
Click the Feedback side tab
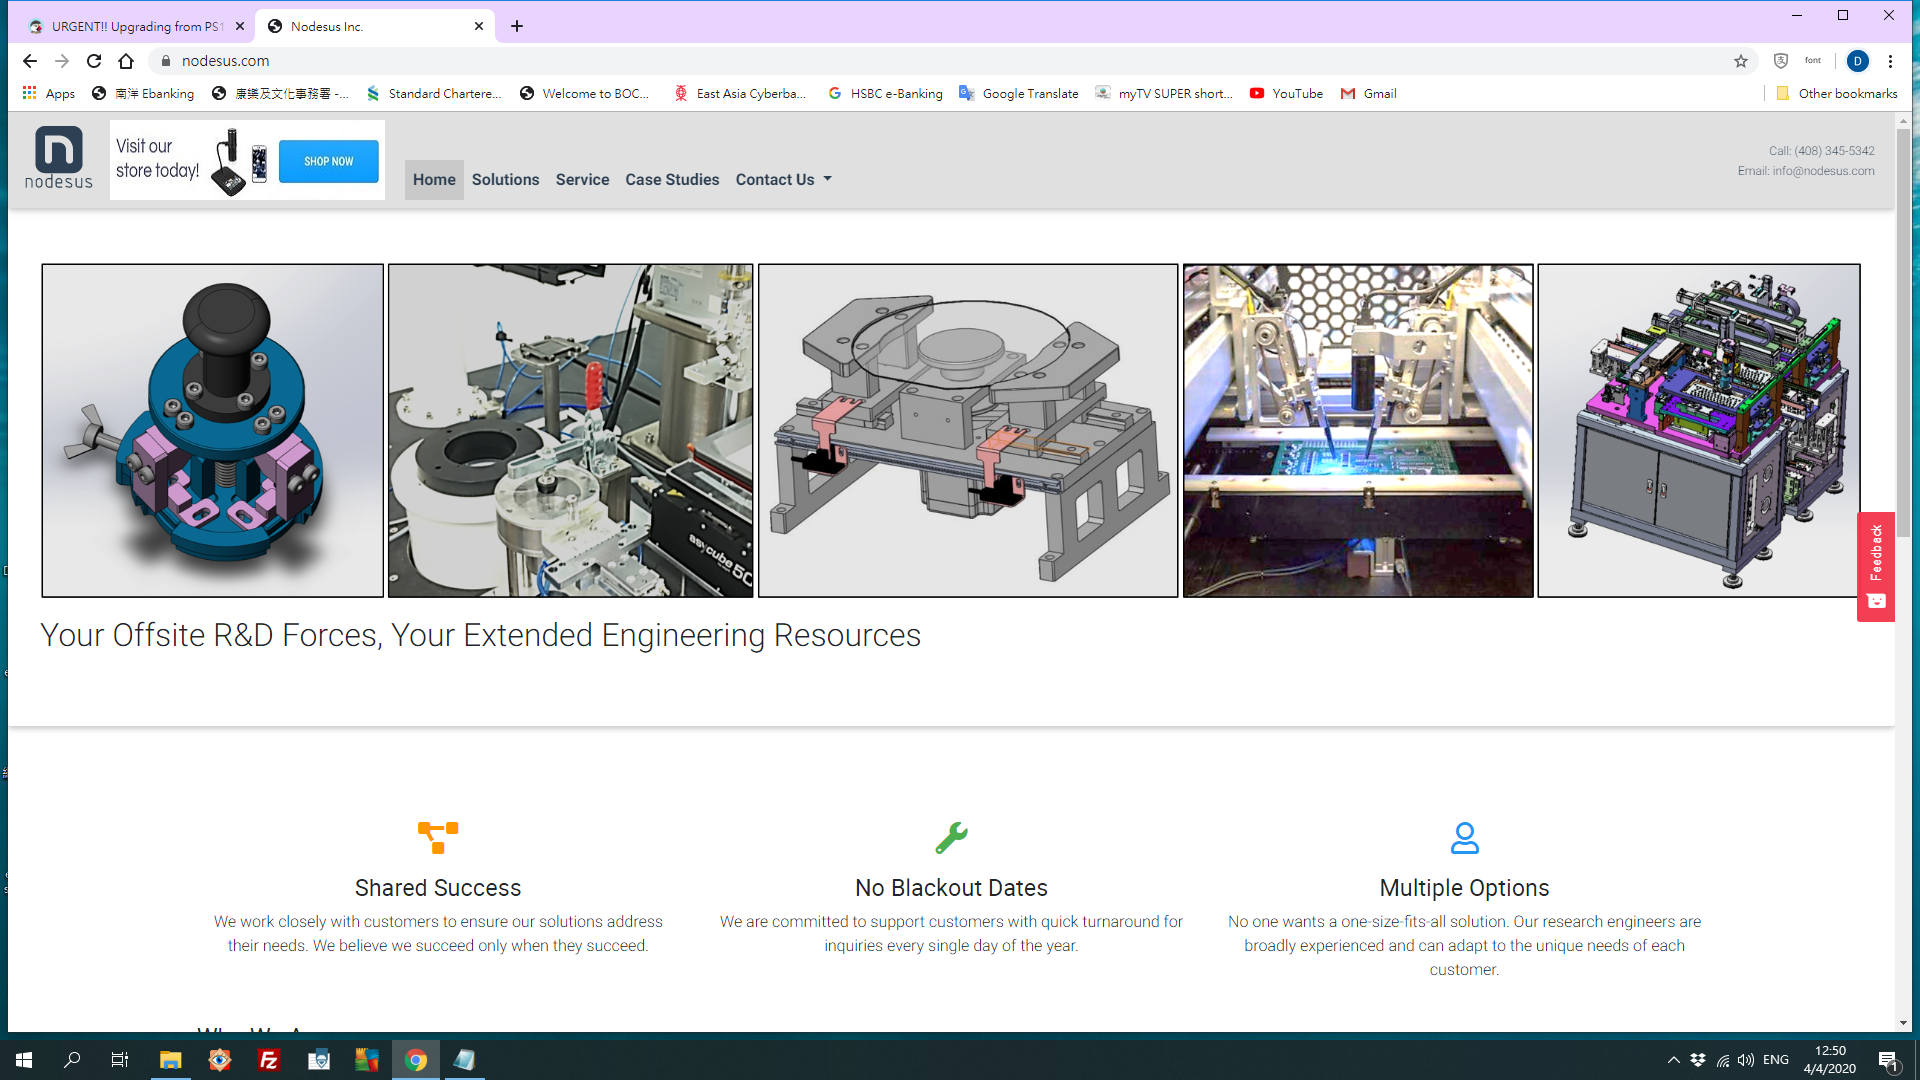click(x=1876, y=566)
